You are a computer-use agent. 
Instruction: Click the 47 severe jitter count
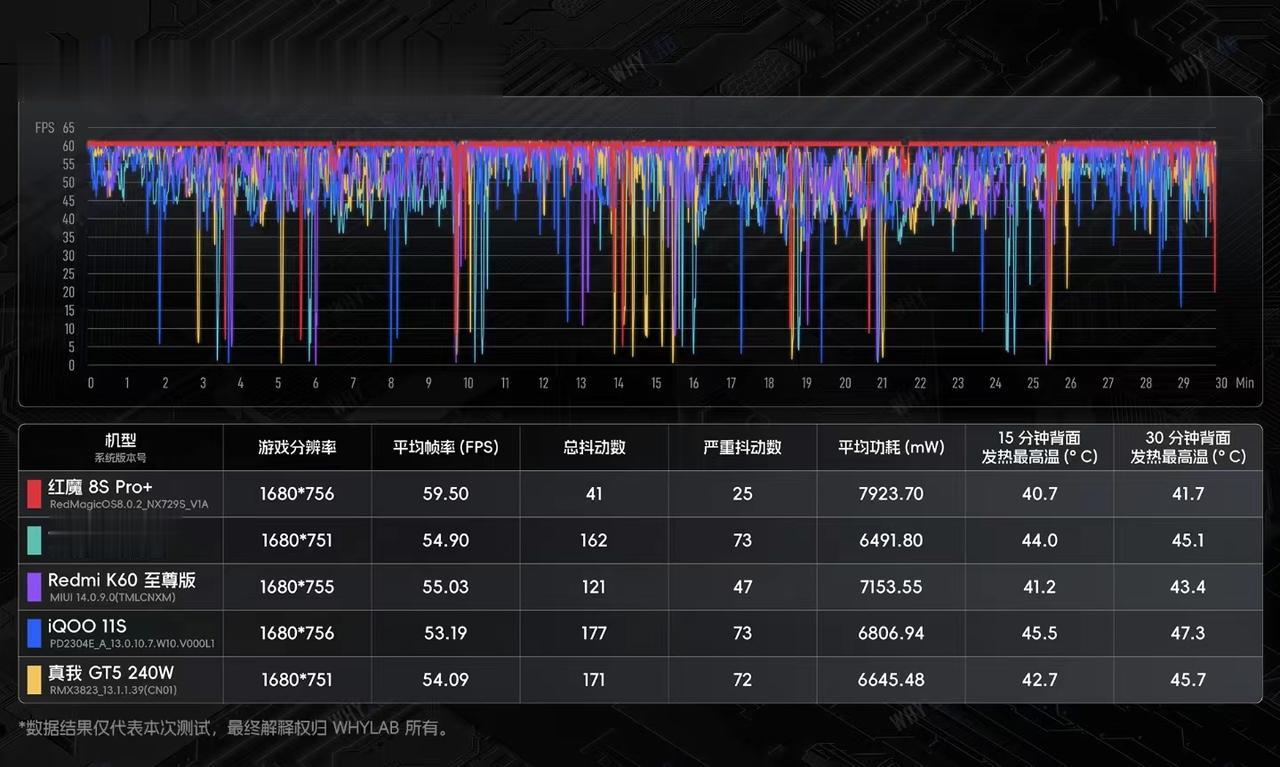[x=742, y=587]
